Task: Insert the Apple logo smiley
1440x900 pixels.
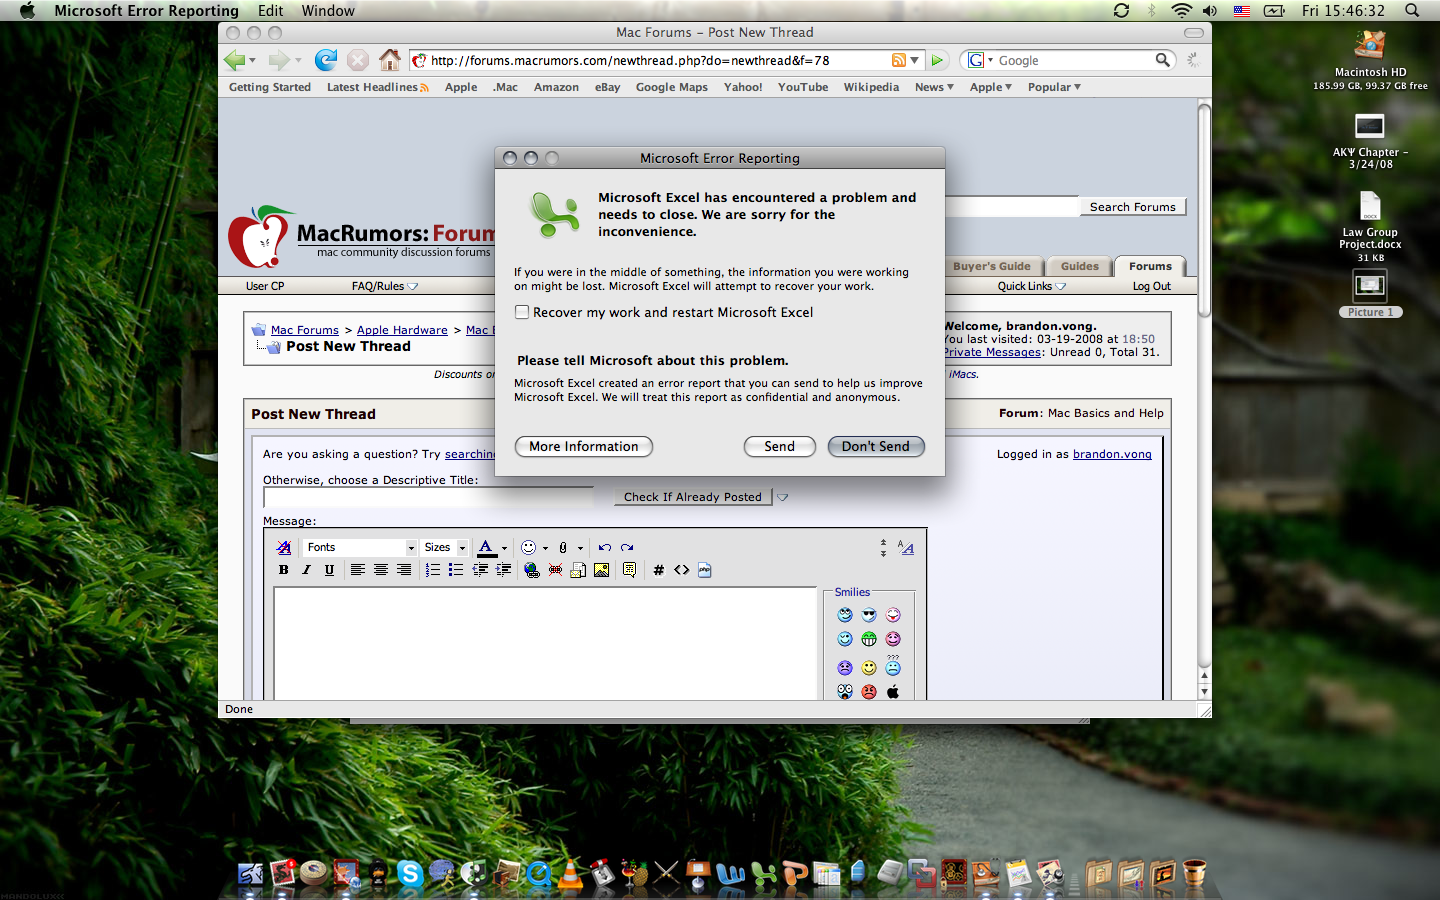Action: click(893, 691)
